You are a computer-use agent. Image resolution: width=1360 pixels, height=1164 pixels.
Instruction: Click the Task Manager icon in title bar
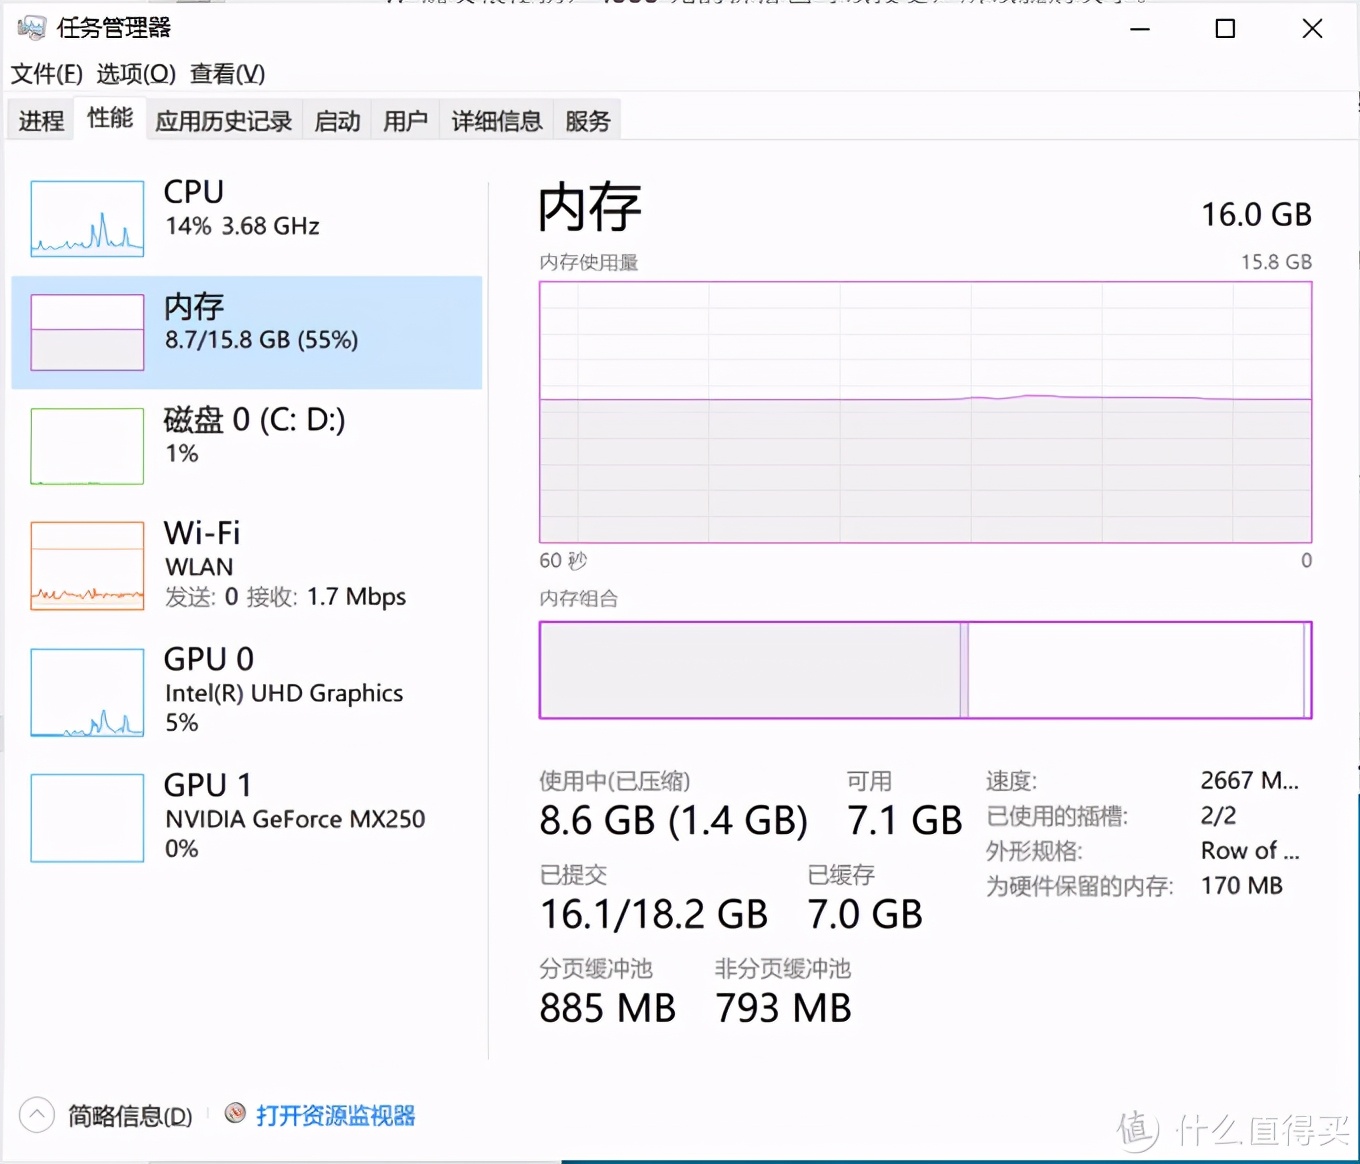(x=31, y=28)
